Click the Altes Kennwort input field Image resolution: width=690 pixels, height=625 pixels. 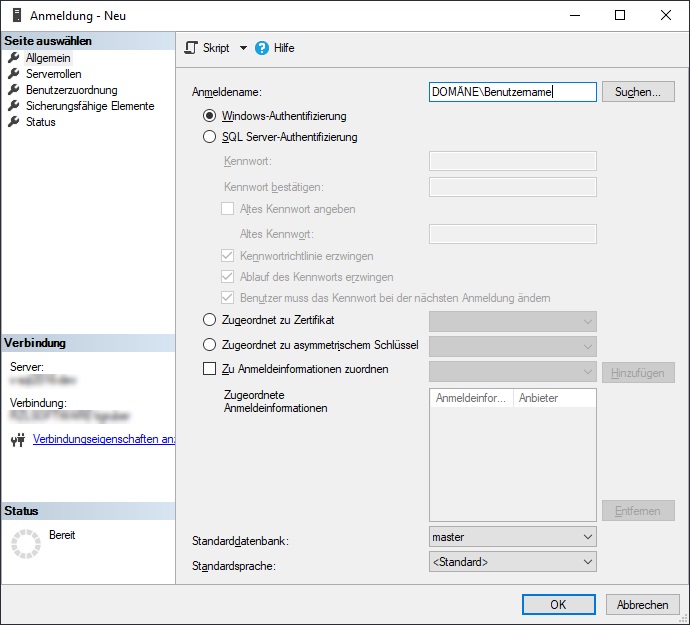point(513,234)
